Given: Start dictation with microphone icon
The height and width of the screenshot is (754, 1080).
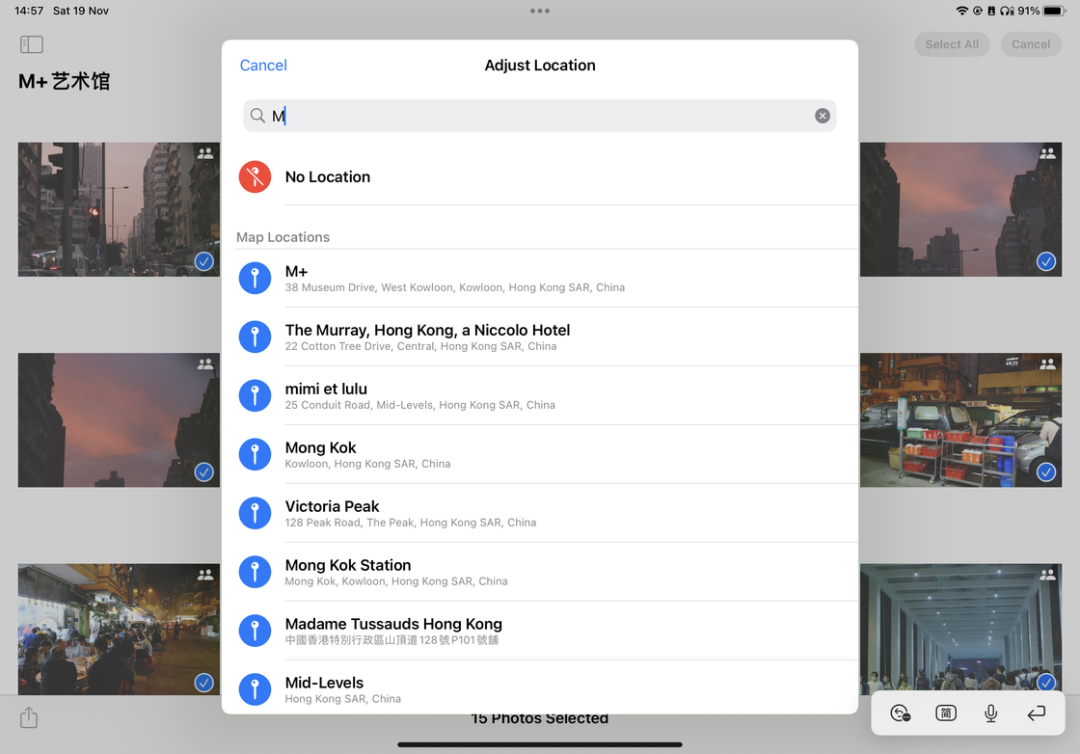Looking at the screenshot, I should tap(990, 713).
